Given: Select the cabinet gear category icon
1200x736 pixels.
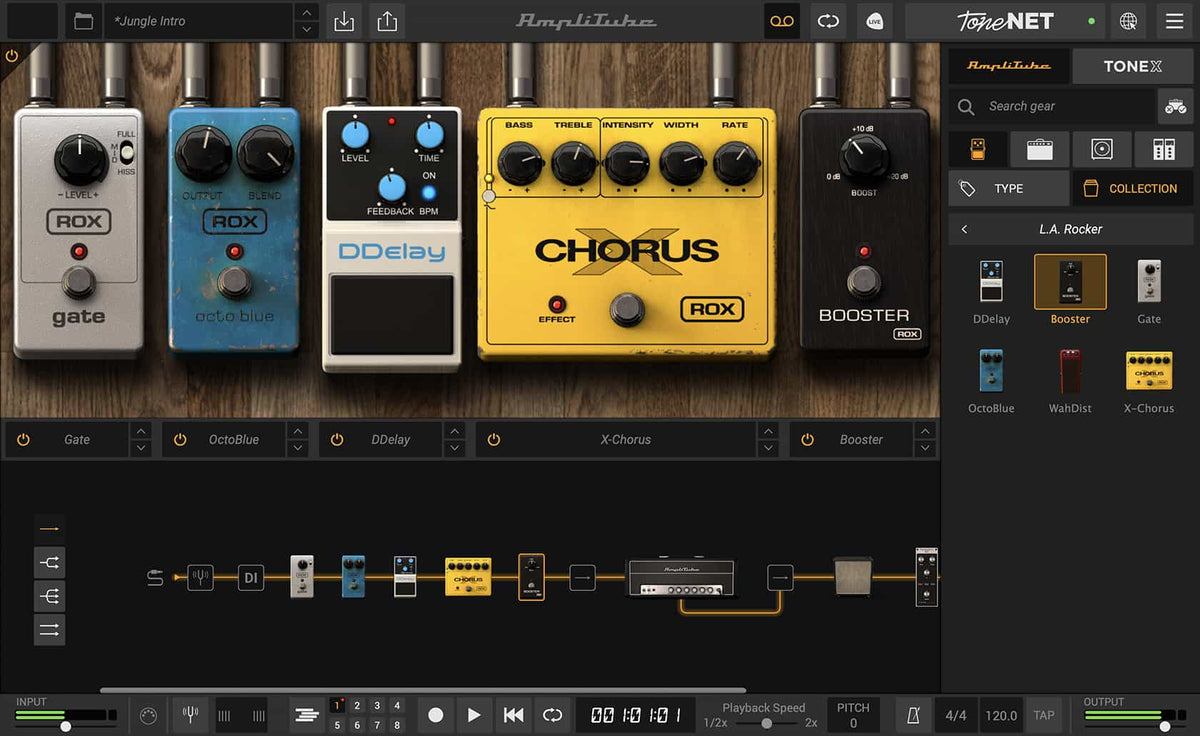Looking at the screenshot, I should pos(1102,150).
